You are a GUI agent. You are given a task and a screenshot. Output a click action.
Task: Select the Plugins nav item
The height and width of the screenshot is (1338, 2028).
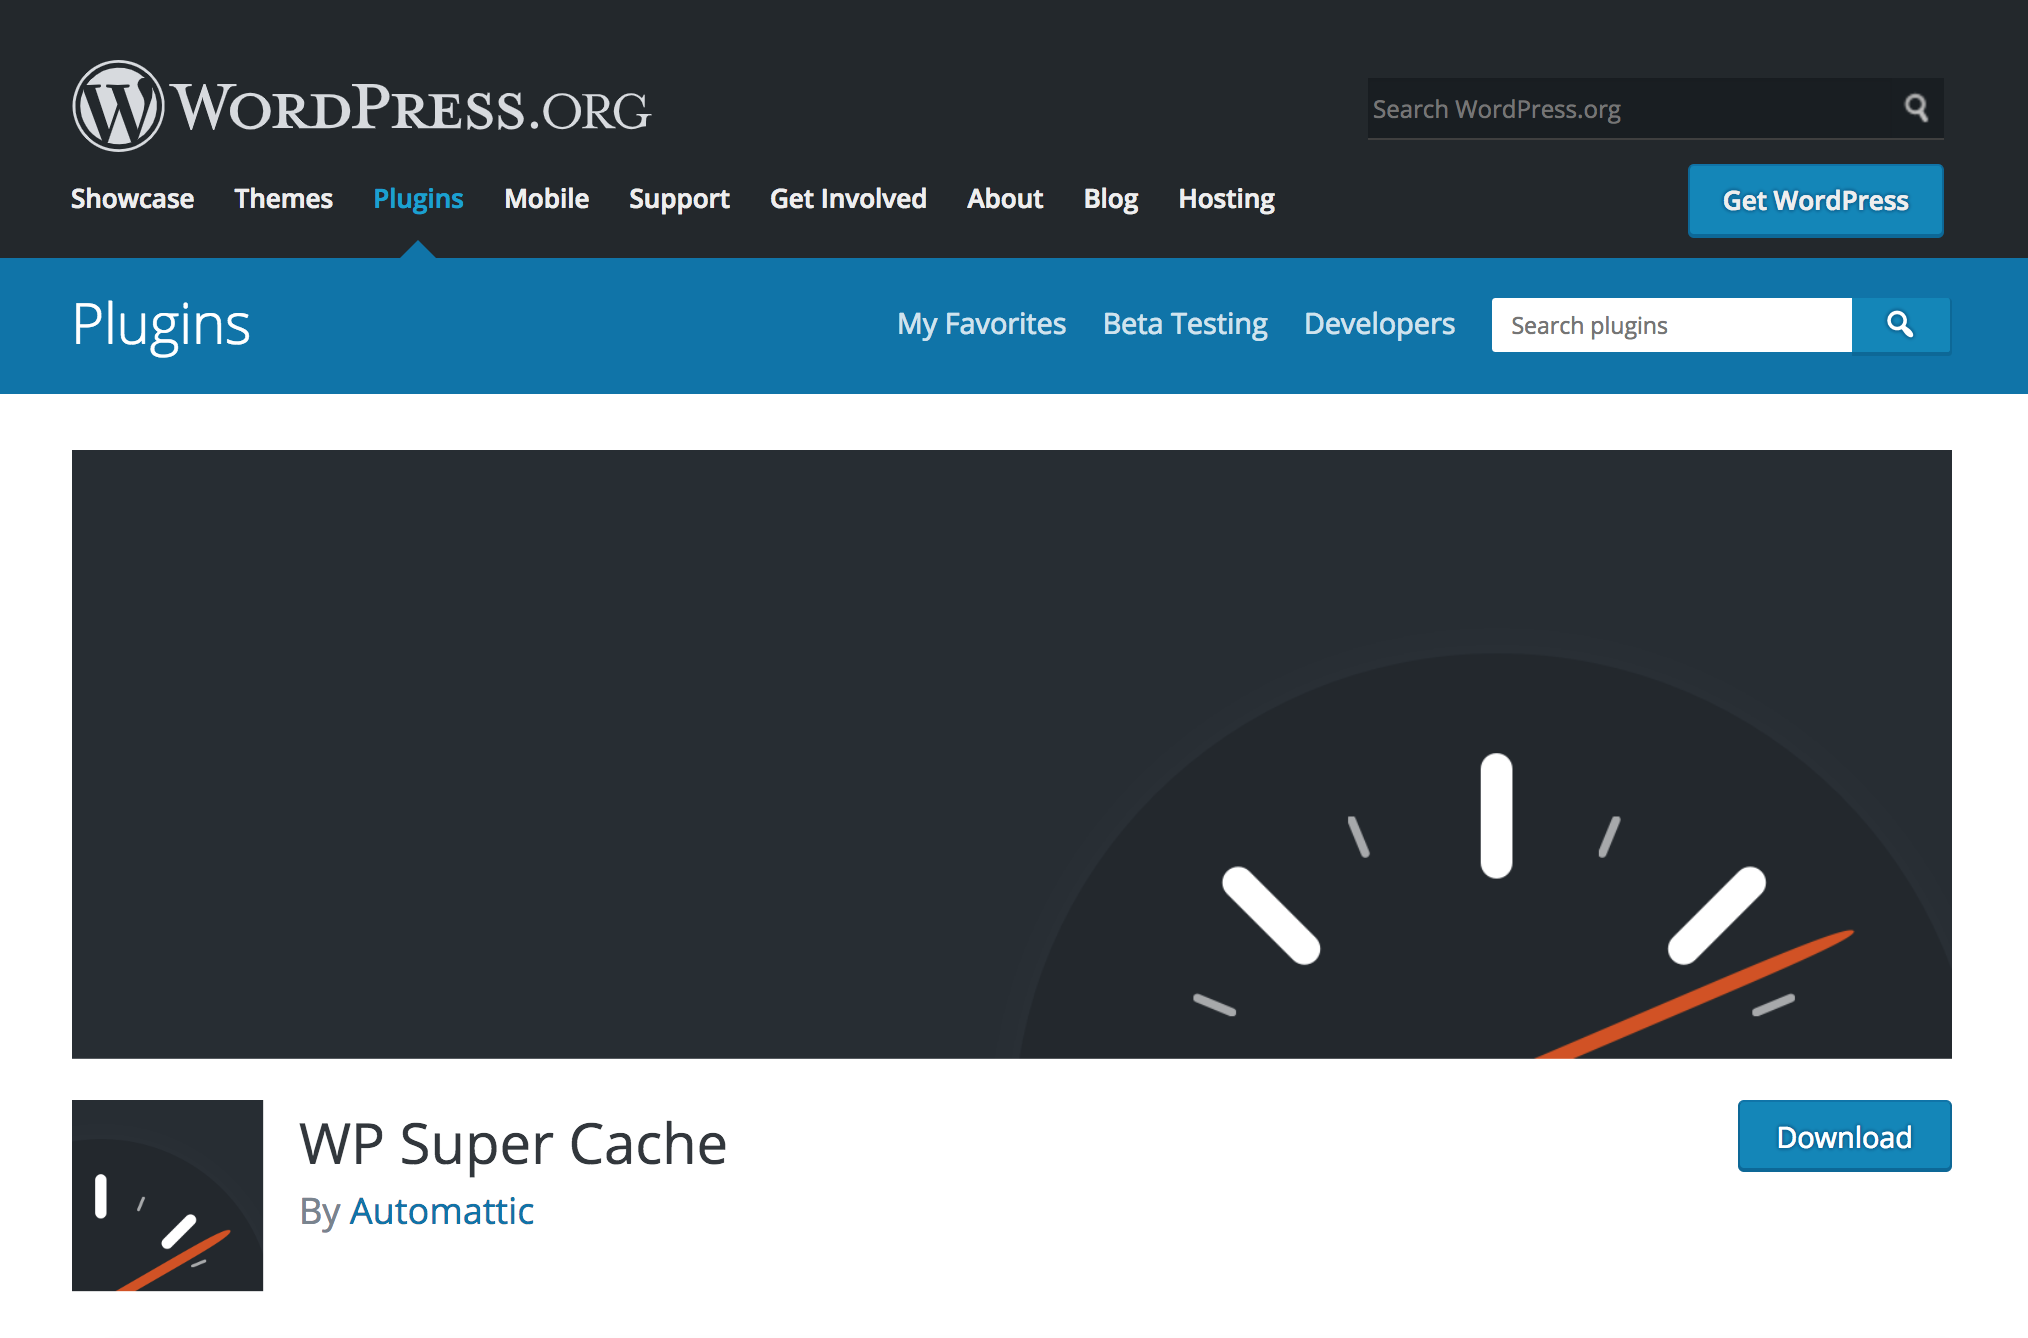(x=418, y=199)
